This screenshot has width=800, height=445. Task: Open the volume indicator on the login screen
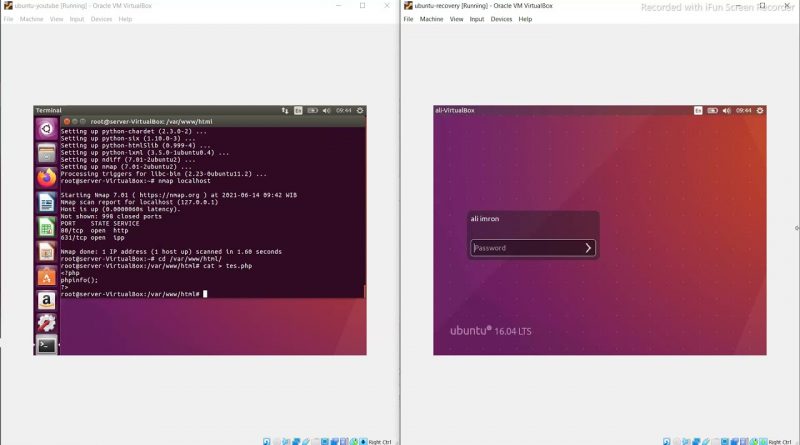(727, 110)
